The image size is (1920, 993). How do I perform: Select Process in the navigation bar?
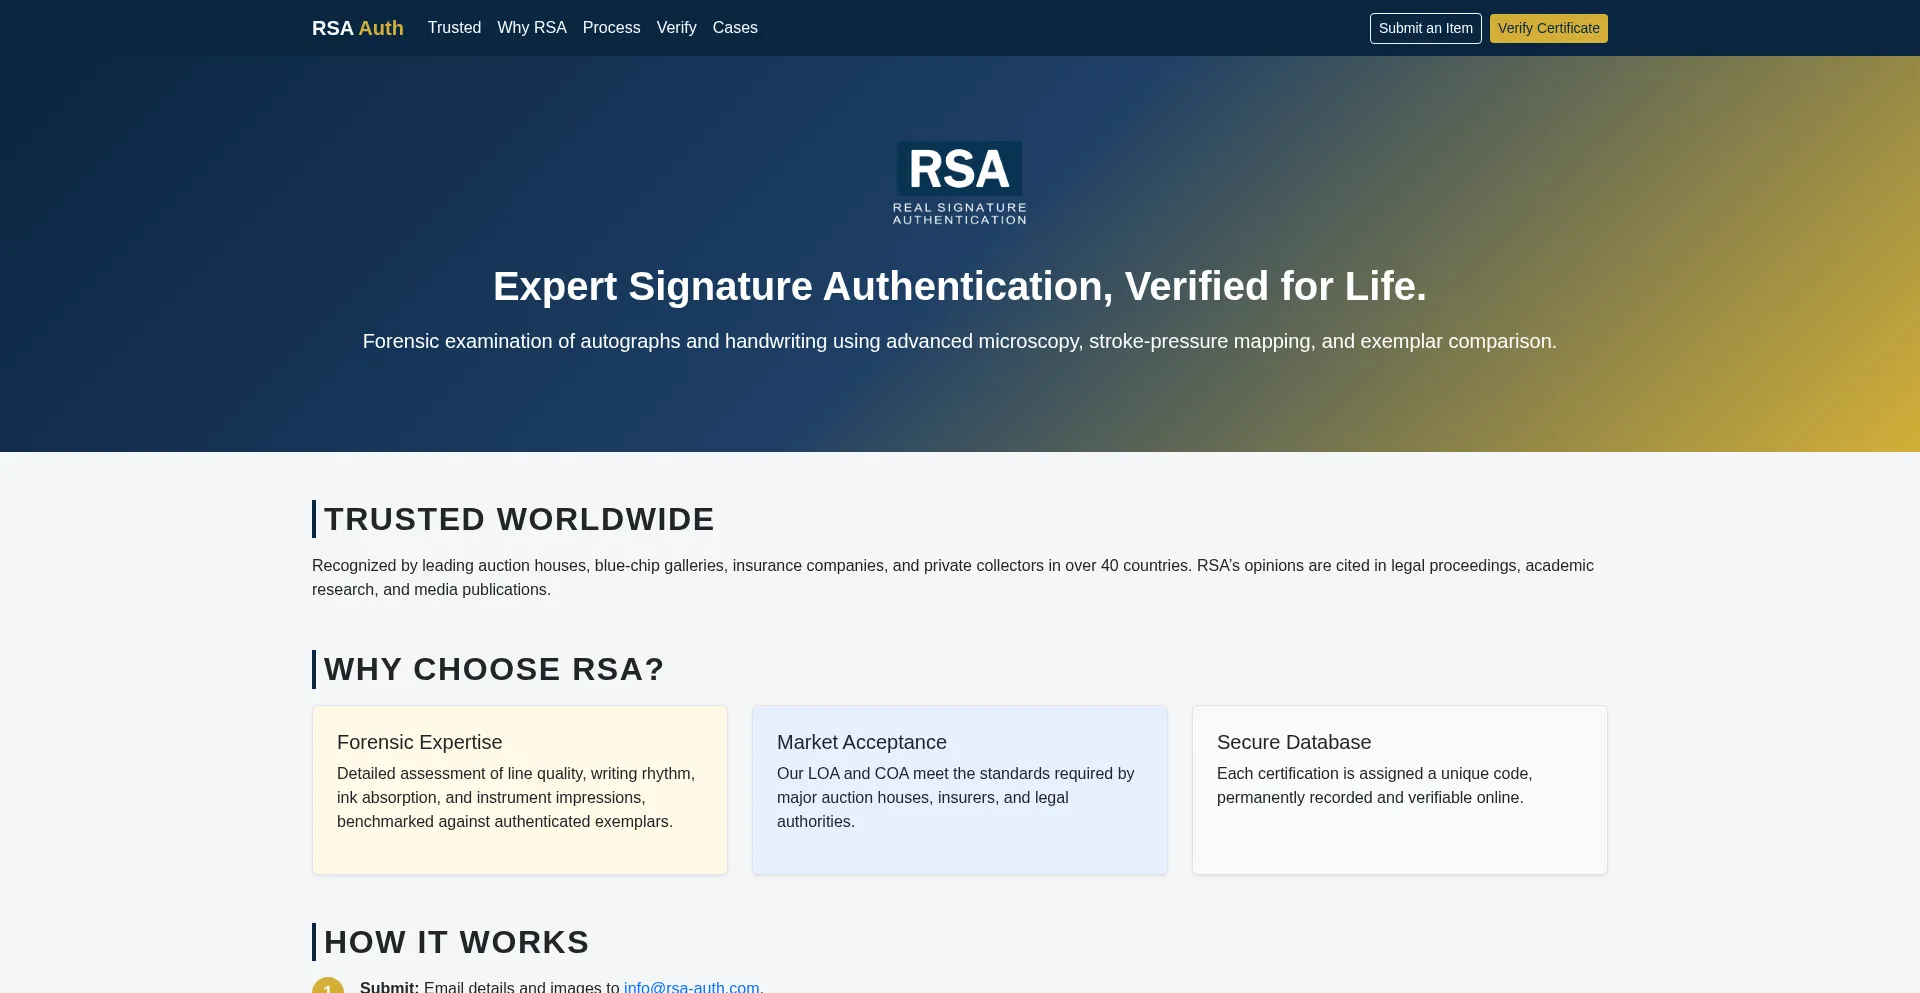point(611,28)
